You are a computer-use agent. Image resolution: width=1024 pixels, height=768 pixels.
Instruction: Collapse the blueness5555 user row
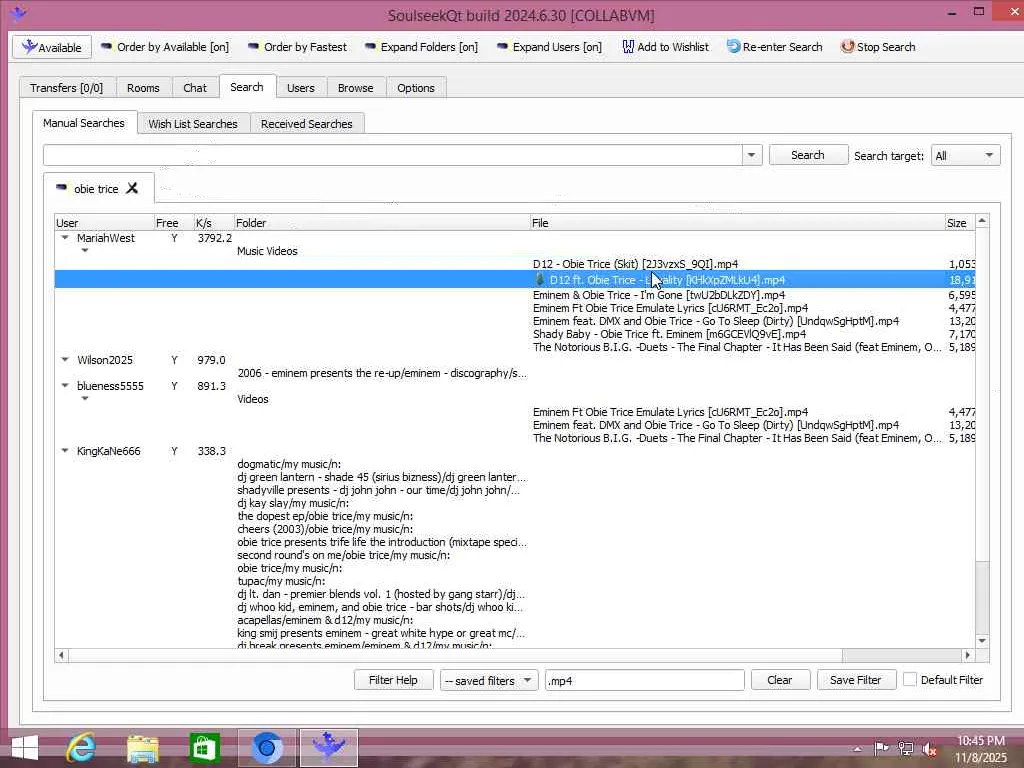(x=65, y=386)
